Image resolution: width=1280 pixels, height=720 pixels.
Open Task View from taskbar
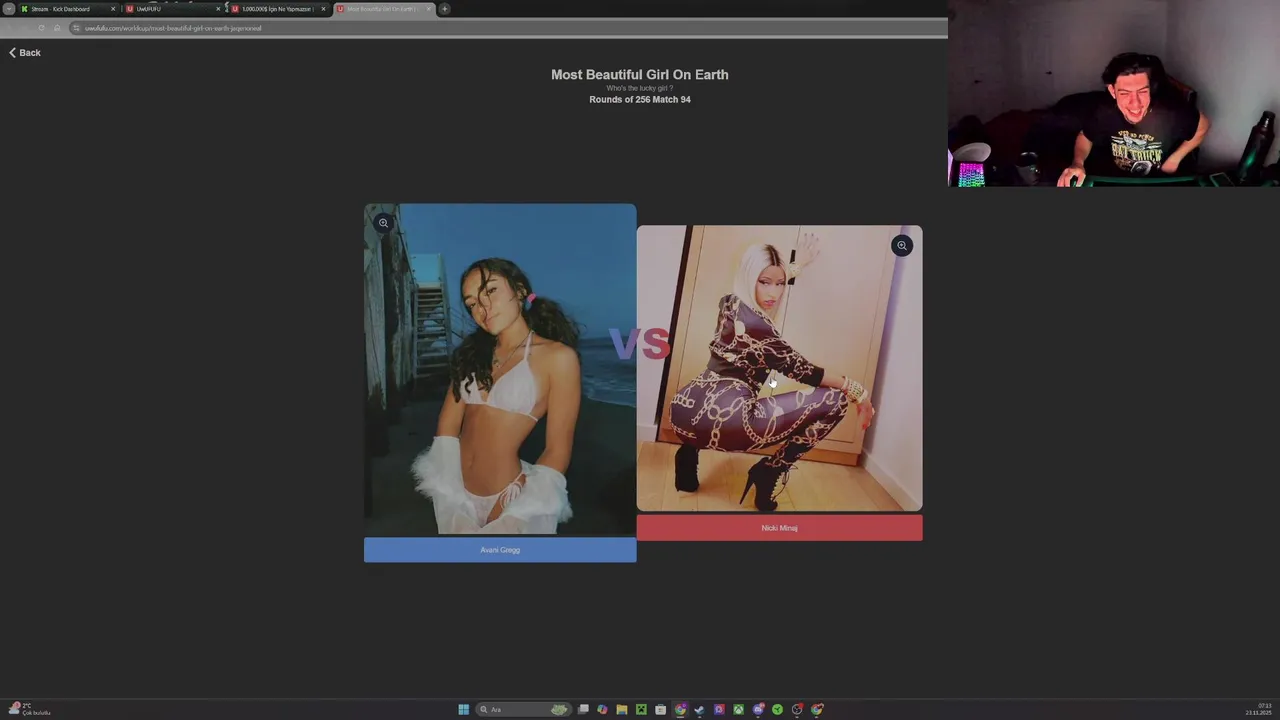click(x=583, y=710)
